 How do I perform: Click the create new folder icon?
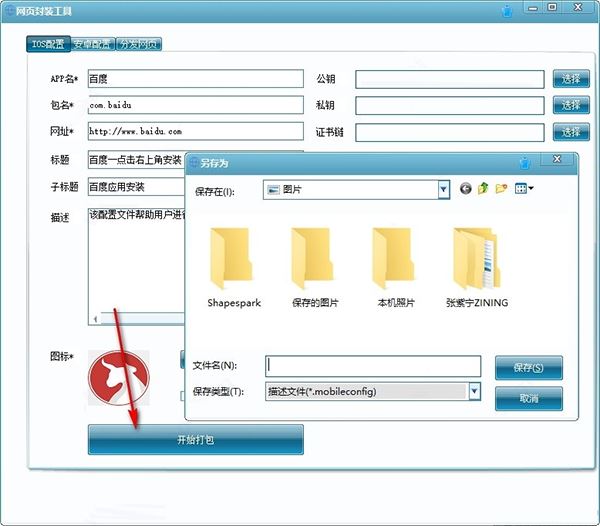point(501,188)
